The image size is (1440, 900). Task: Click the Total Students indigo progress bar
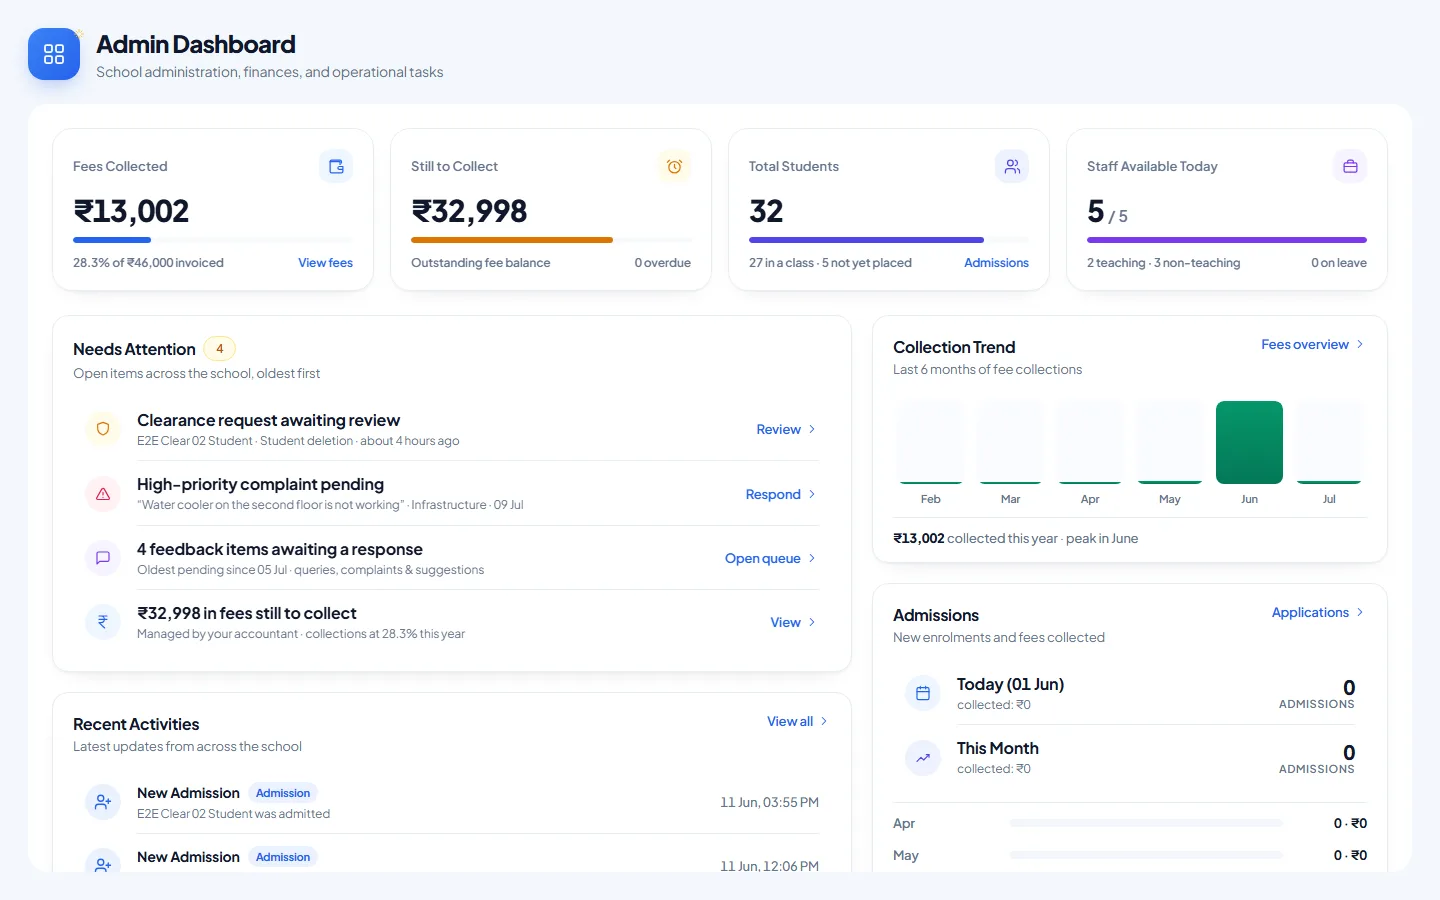[x=866, y=240]
